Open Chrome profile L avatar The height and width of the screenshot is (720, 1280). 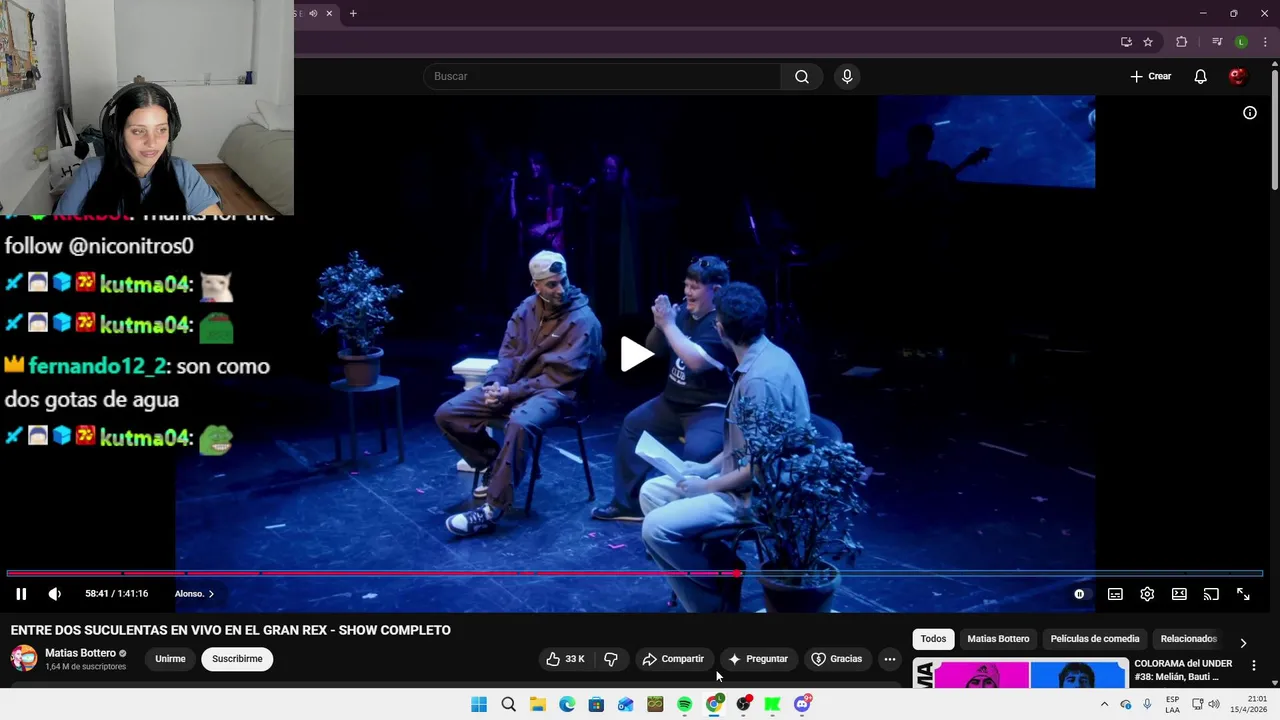(1241, 42)
